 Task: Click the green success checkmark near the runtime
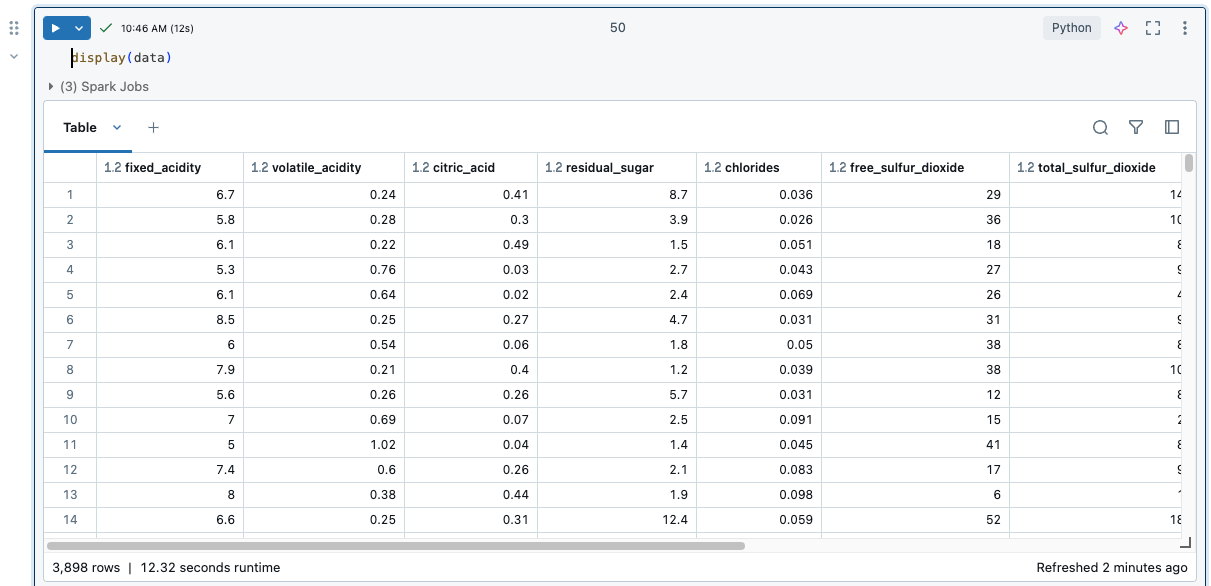pos(105,28)
